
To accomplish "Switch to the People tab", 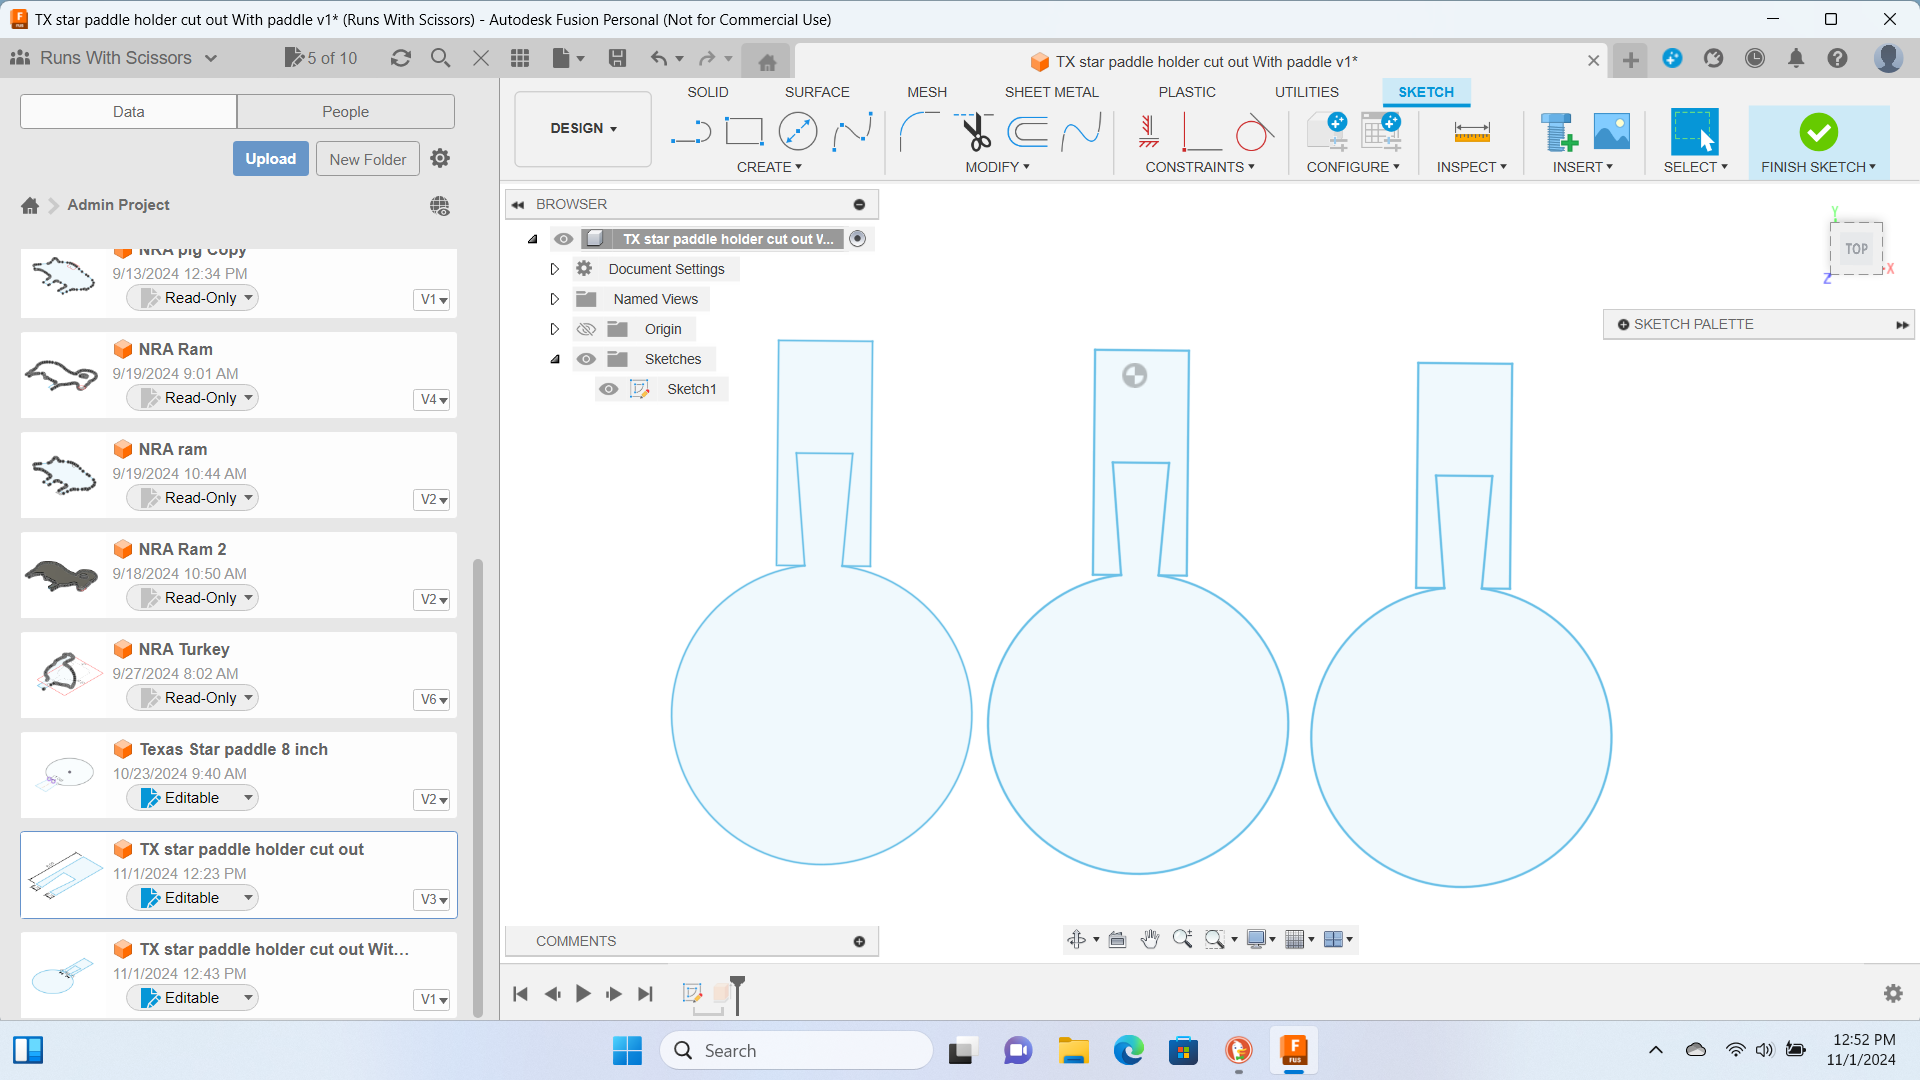I will 345,111.
